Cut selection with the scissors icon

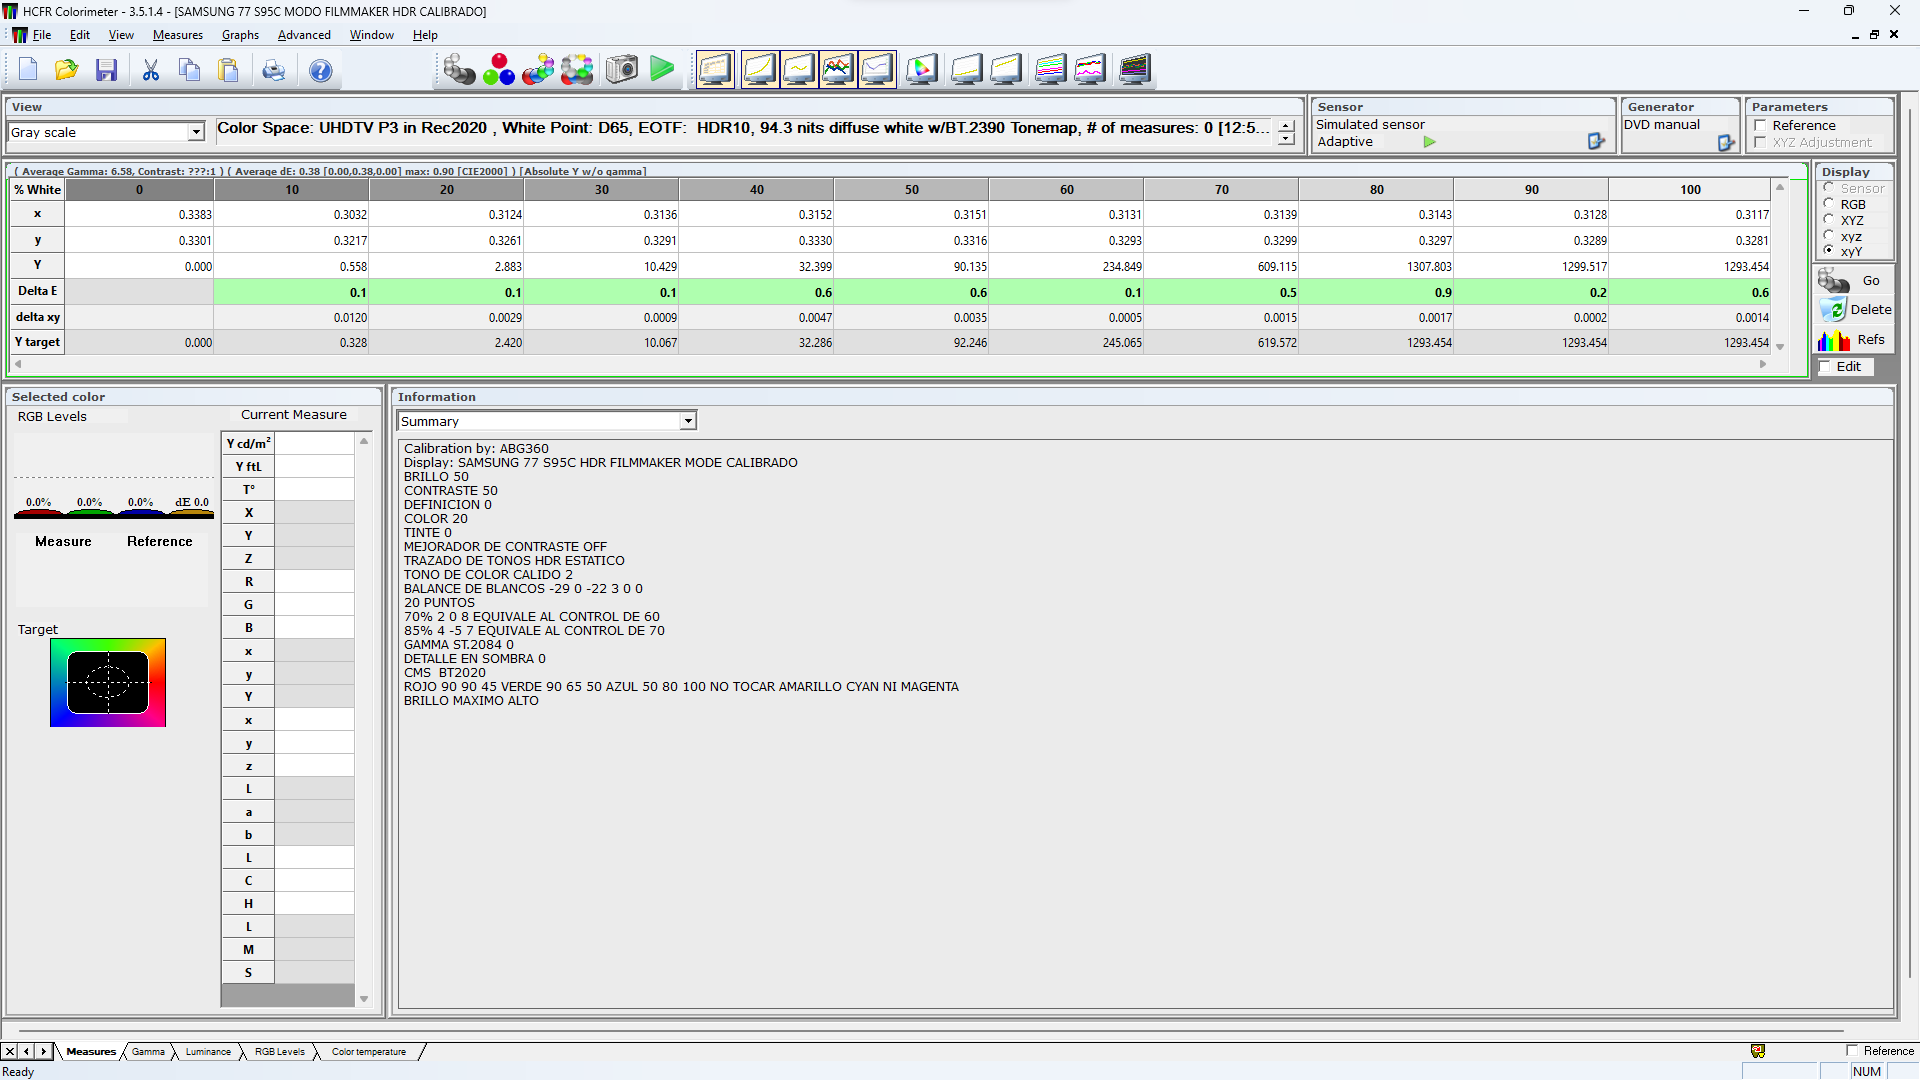point(151,70)
